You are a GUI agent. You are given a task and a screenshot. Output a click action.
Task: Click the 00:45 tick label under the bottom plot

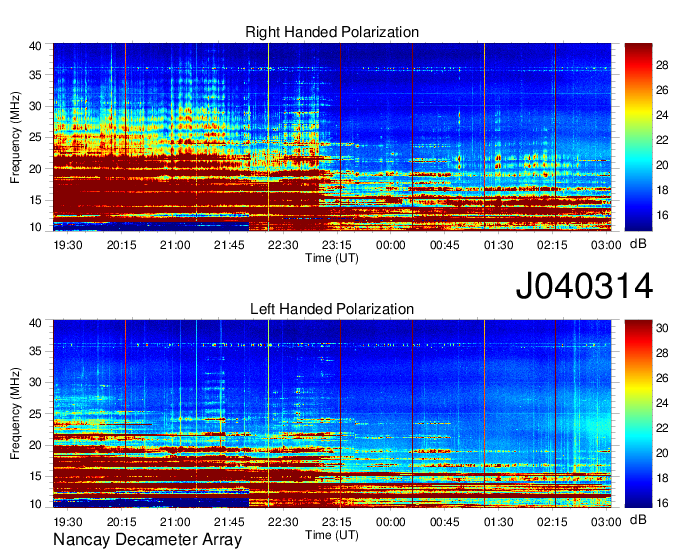click(x=445, y=522)
